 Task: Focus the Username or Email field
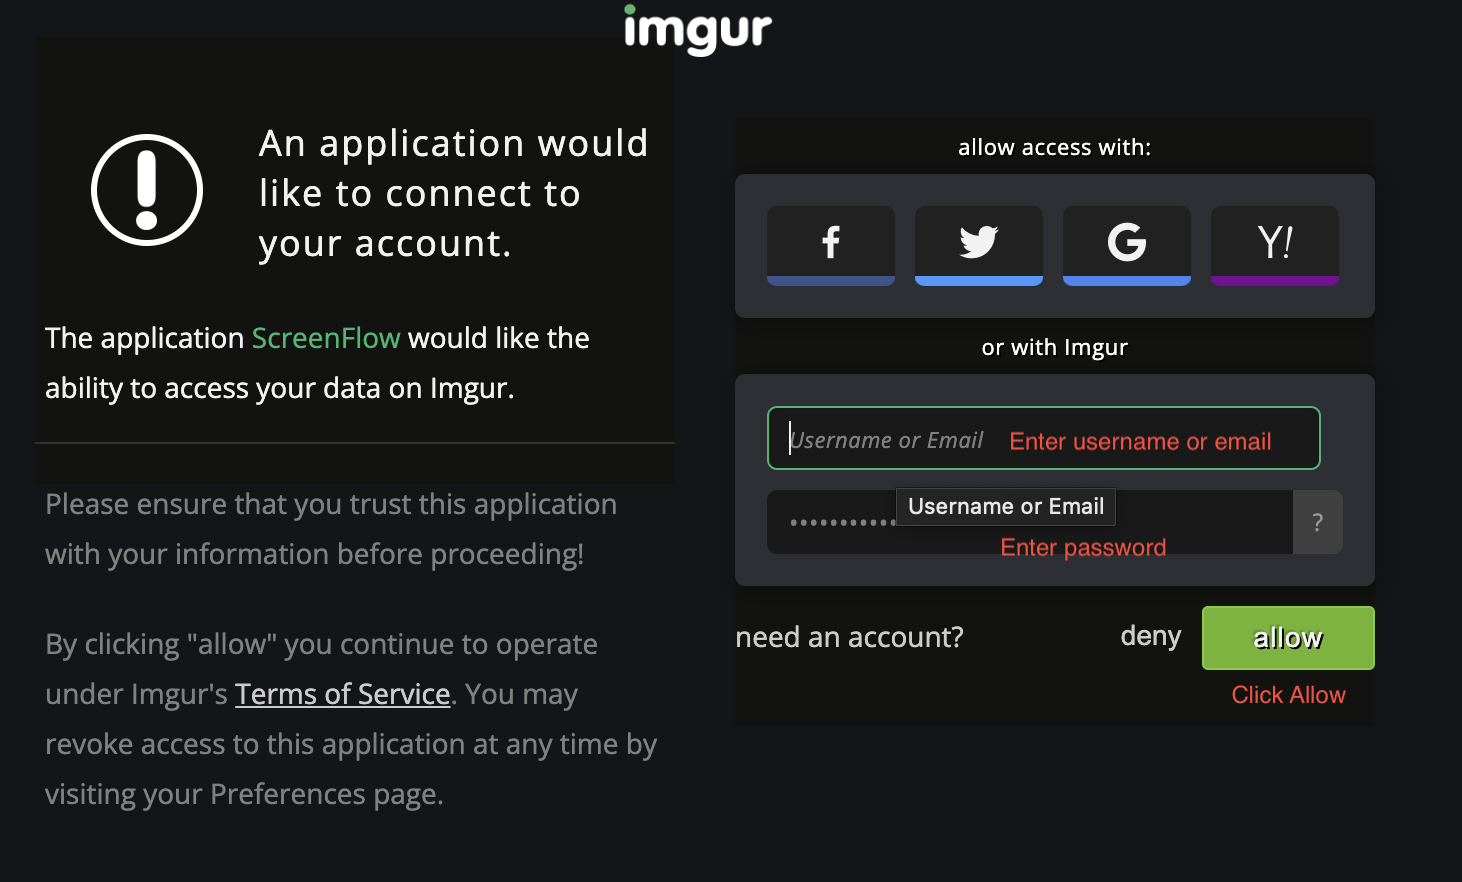[x=880, y=438]
